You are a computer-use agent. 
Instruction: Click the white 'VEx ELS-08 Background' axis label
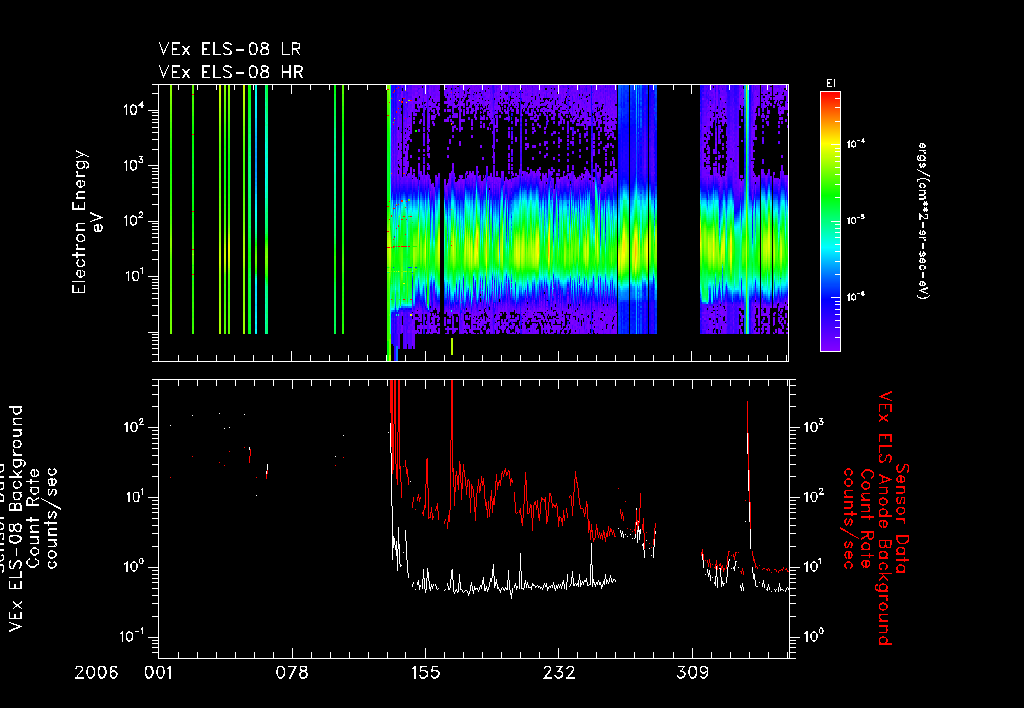[x=16, y=519]
